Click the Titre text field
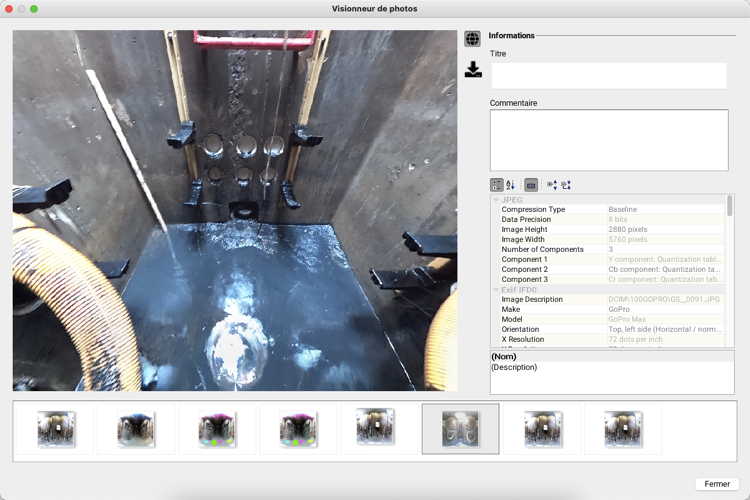Screen dimensions: 750x500 [608, 76]
